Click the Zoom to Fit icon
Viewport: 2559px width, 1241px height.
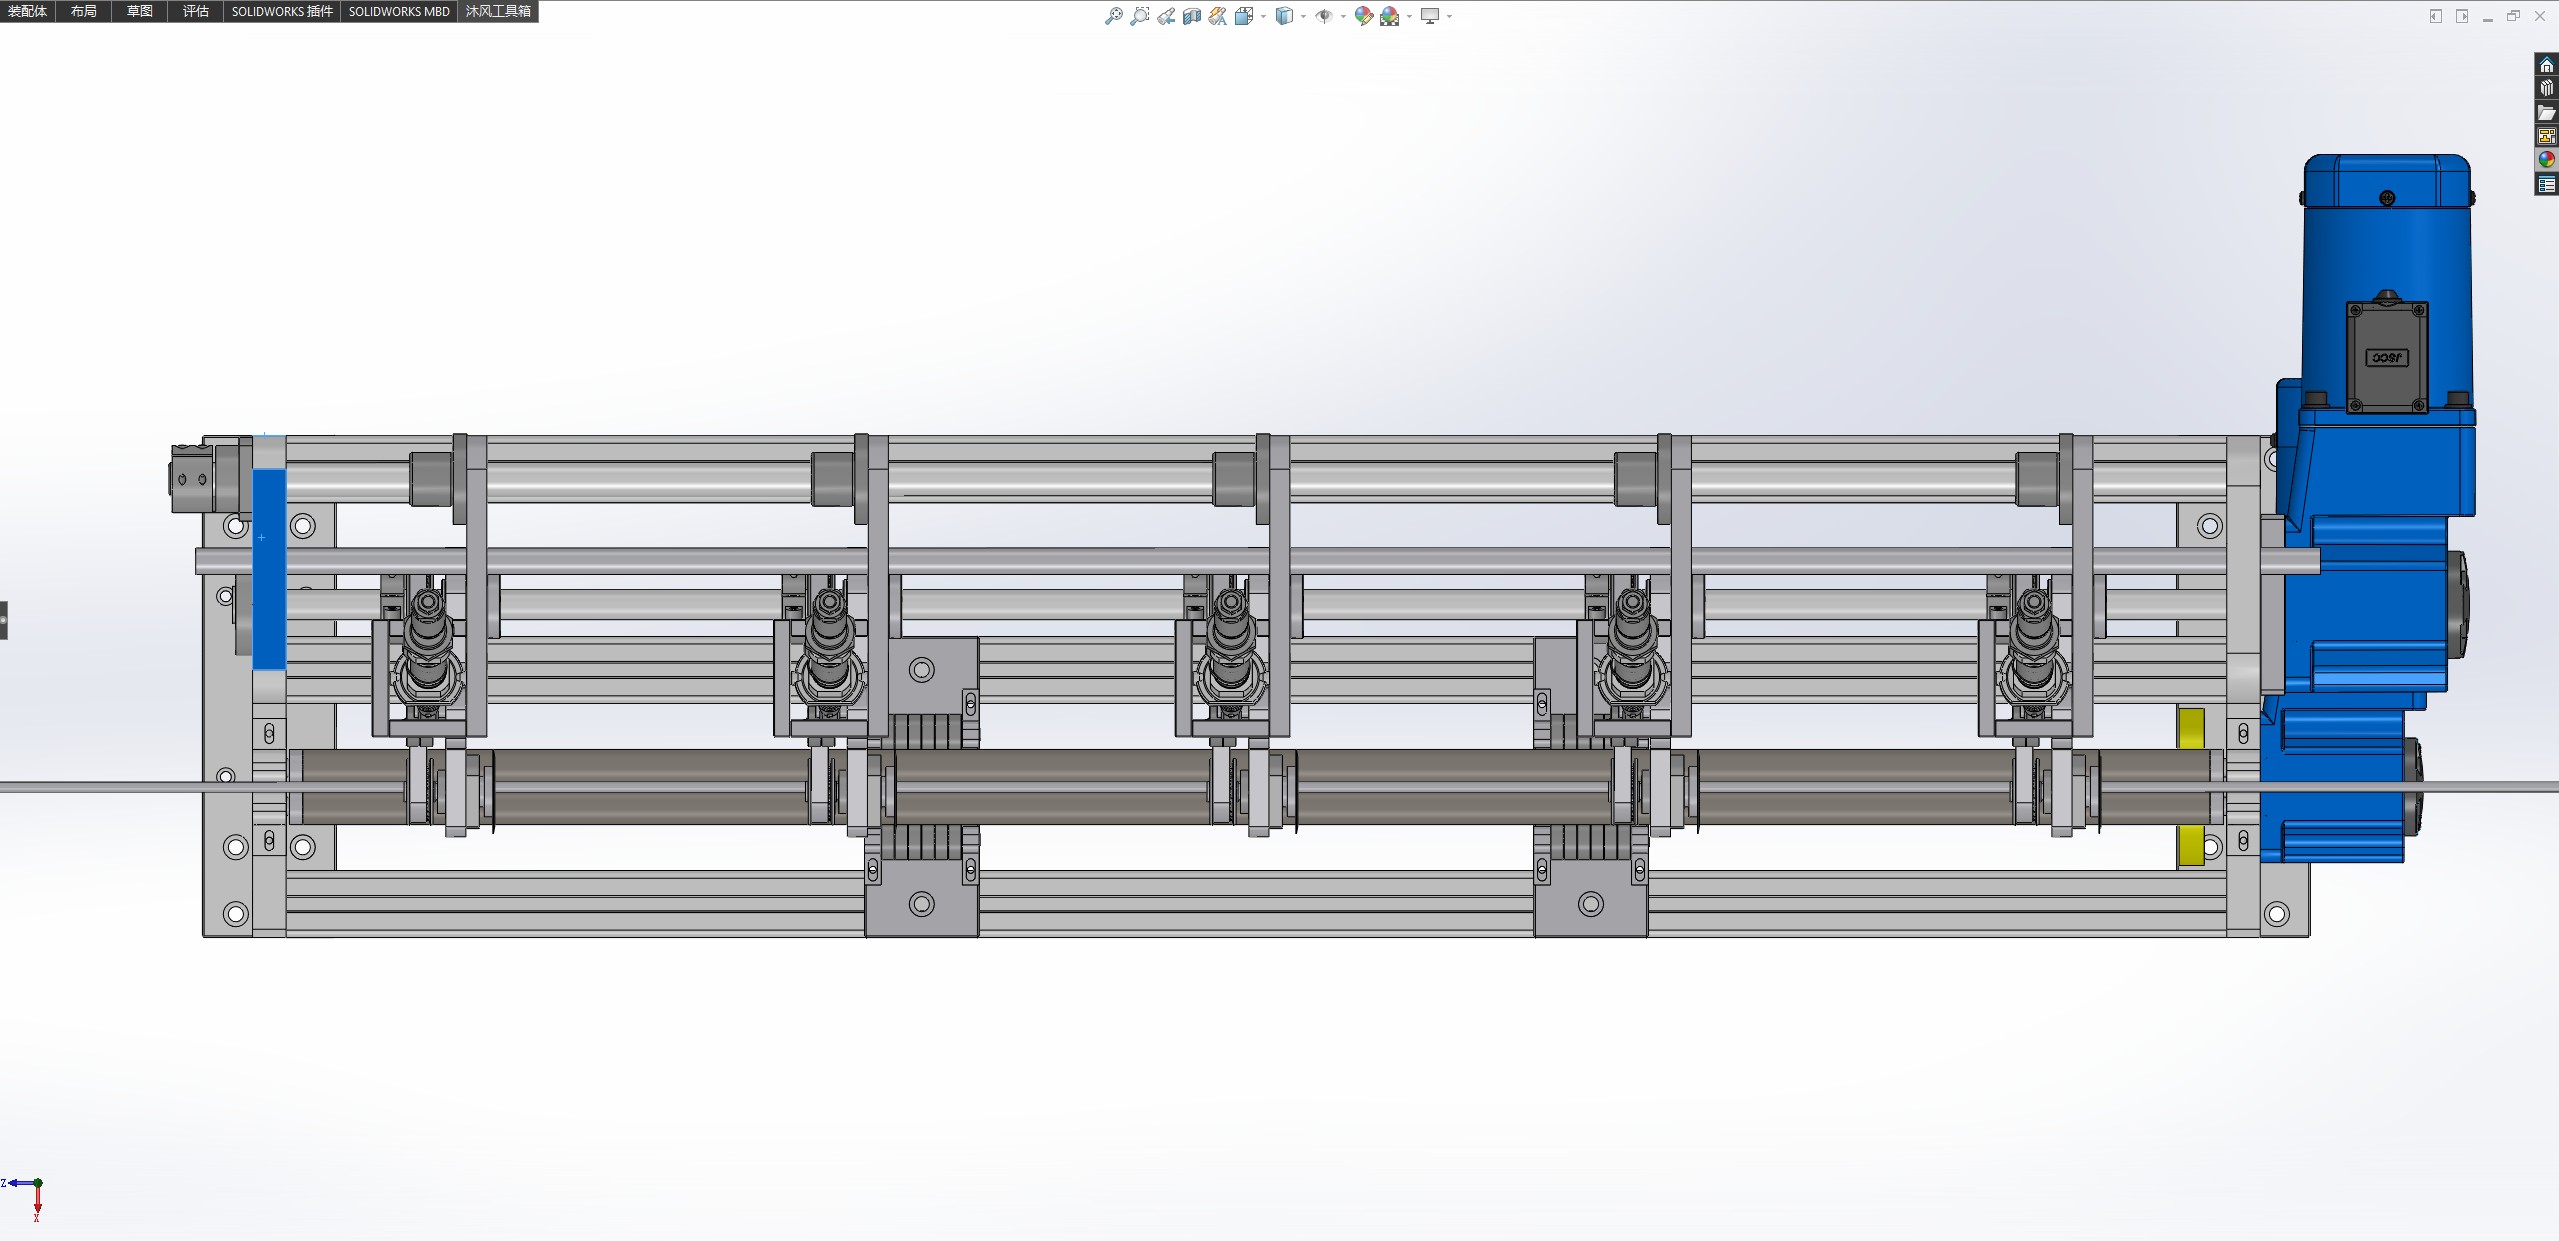click(1113, 16)
